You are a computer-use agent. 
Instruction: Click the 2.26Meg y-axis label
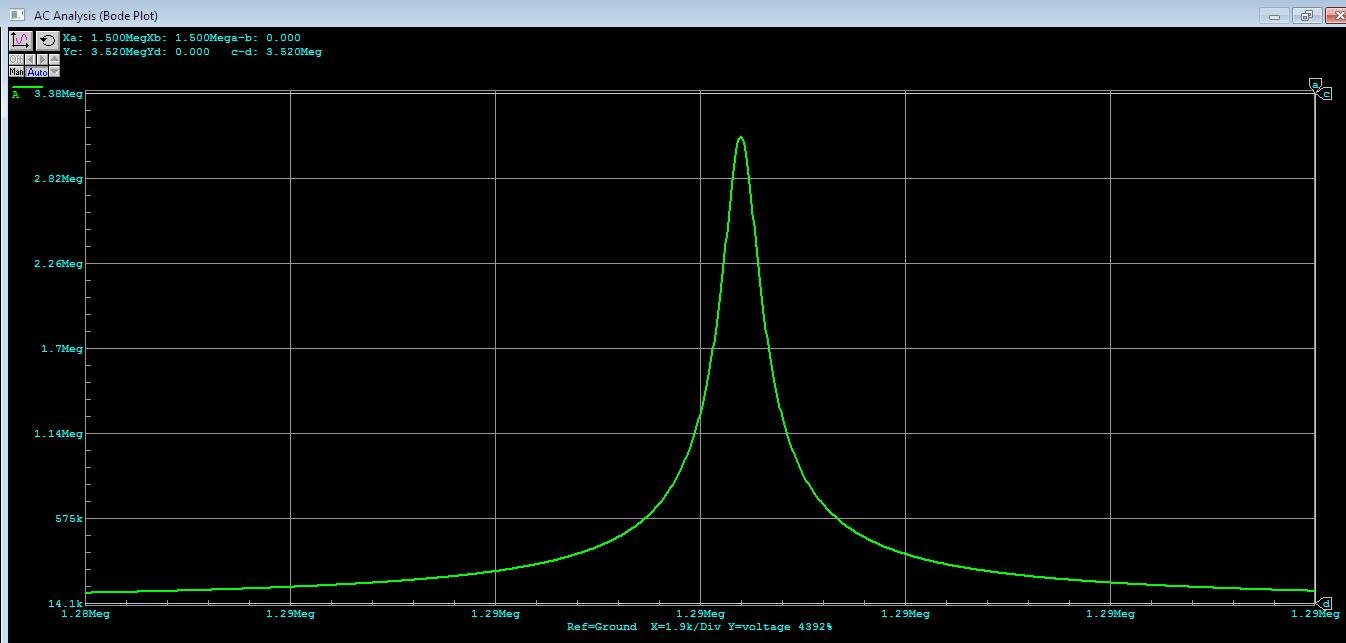(x=59, y=264)
